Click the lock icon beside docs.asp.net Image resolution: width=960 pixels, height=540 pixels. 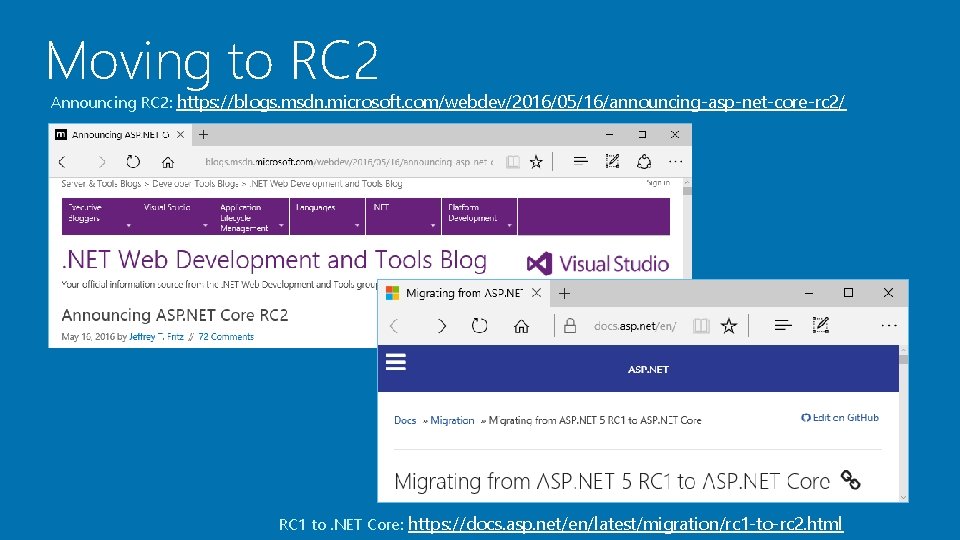click(570, 325)
